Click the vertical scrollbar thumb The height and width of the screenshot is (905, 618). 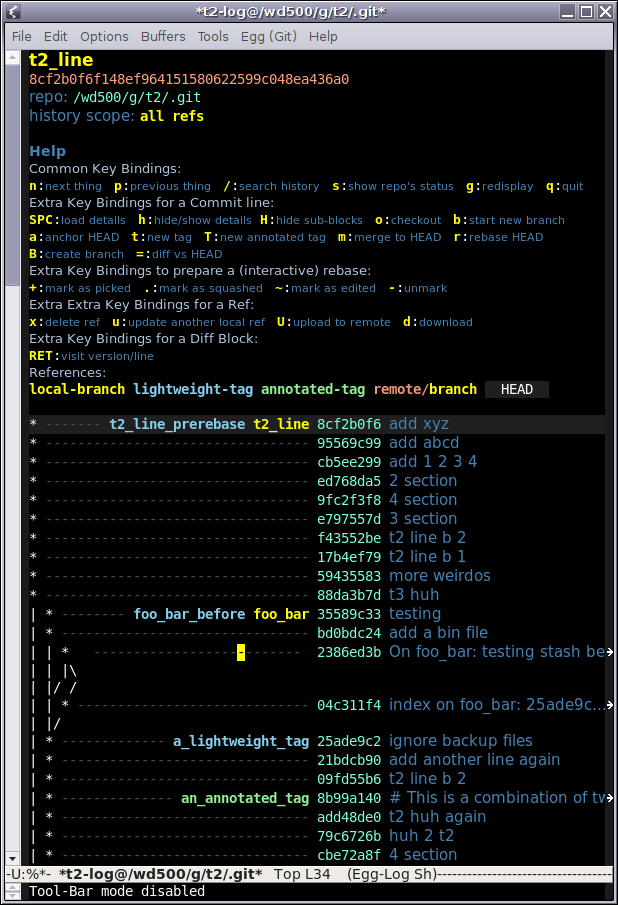coord(12,174)
